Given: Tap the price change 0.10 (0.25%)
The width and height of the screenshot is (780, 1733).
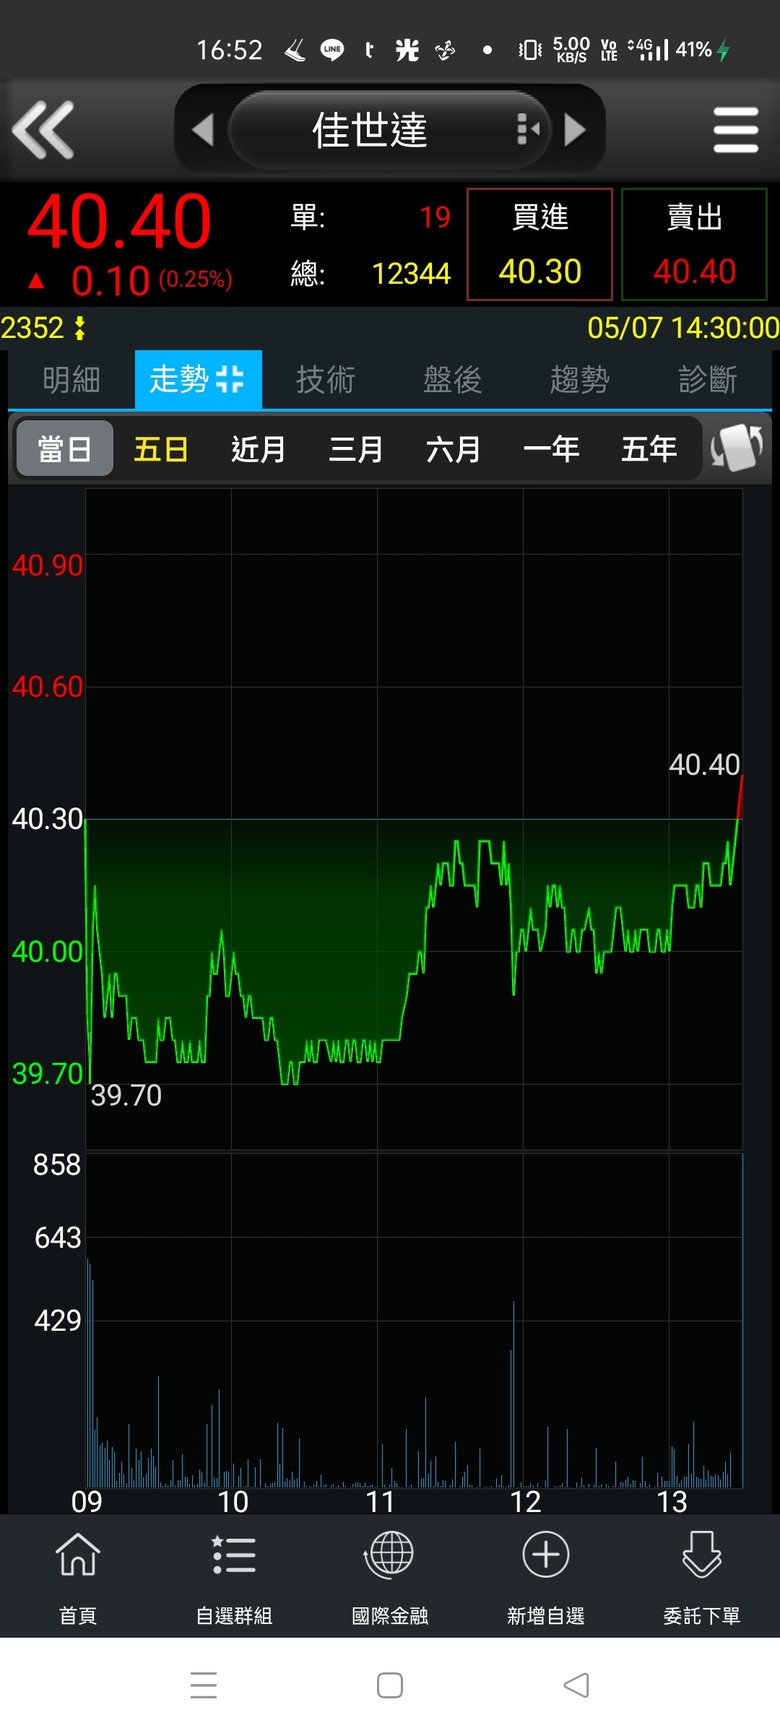Looking at the screenshot, I should [152, 281].
